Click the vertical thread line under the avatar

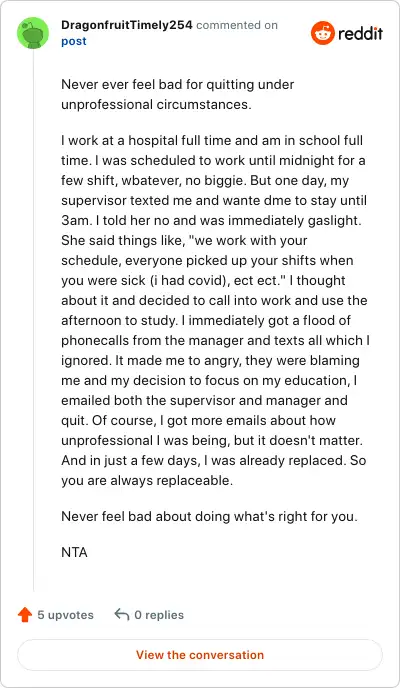coord(33,320)
